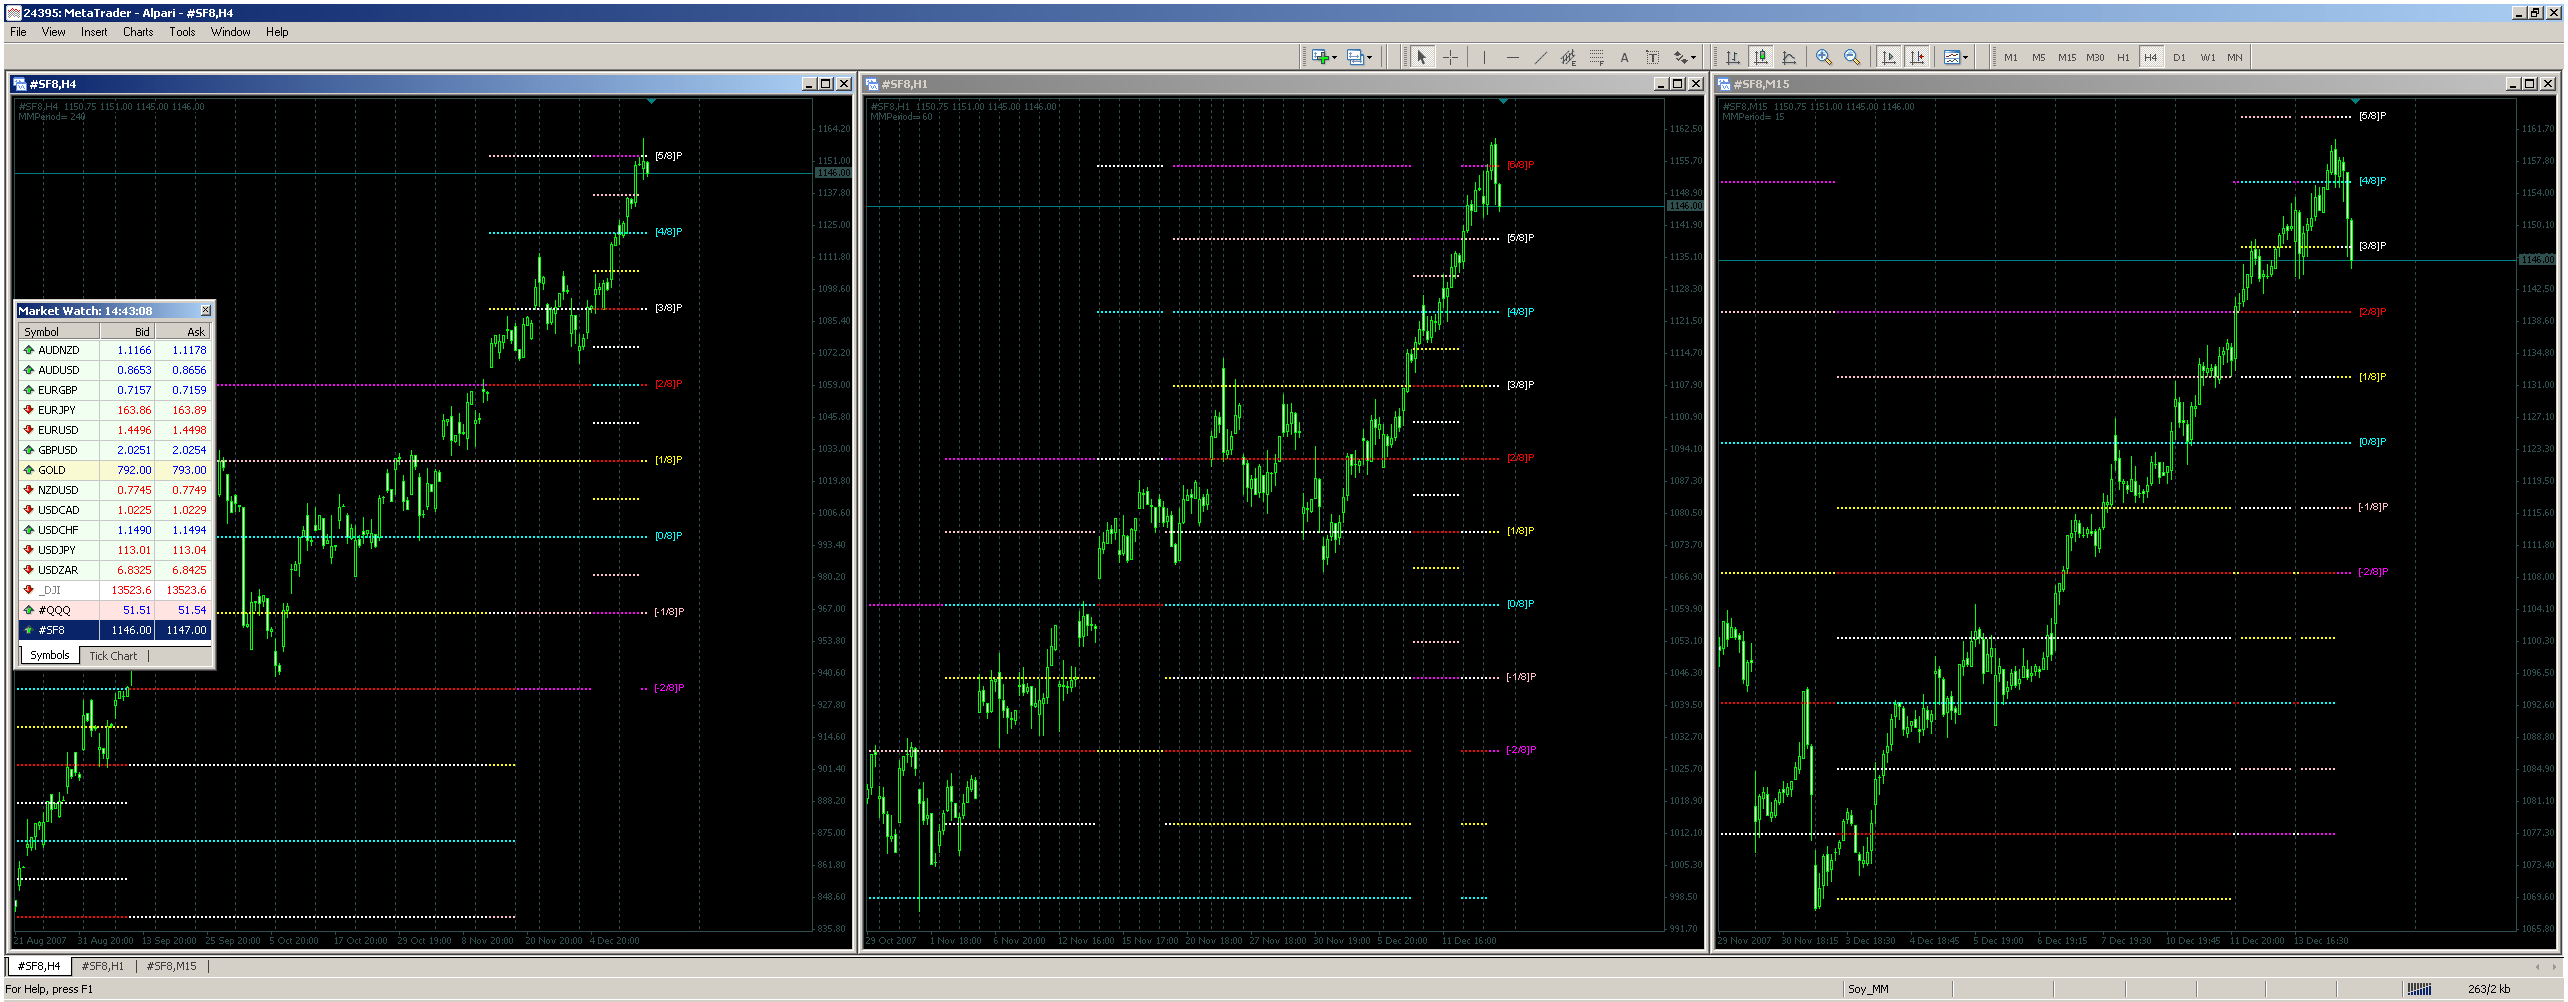Screen dimensions: 2568x1002
Task: Set timeframe to M30
Action: 2095,57
